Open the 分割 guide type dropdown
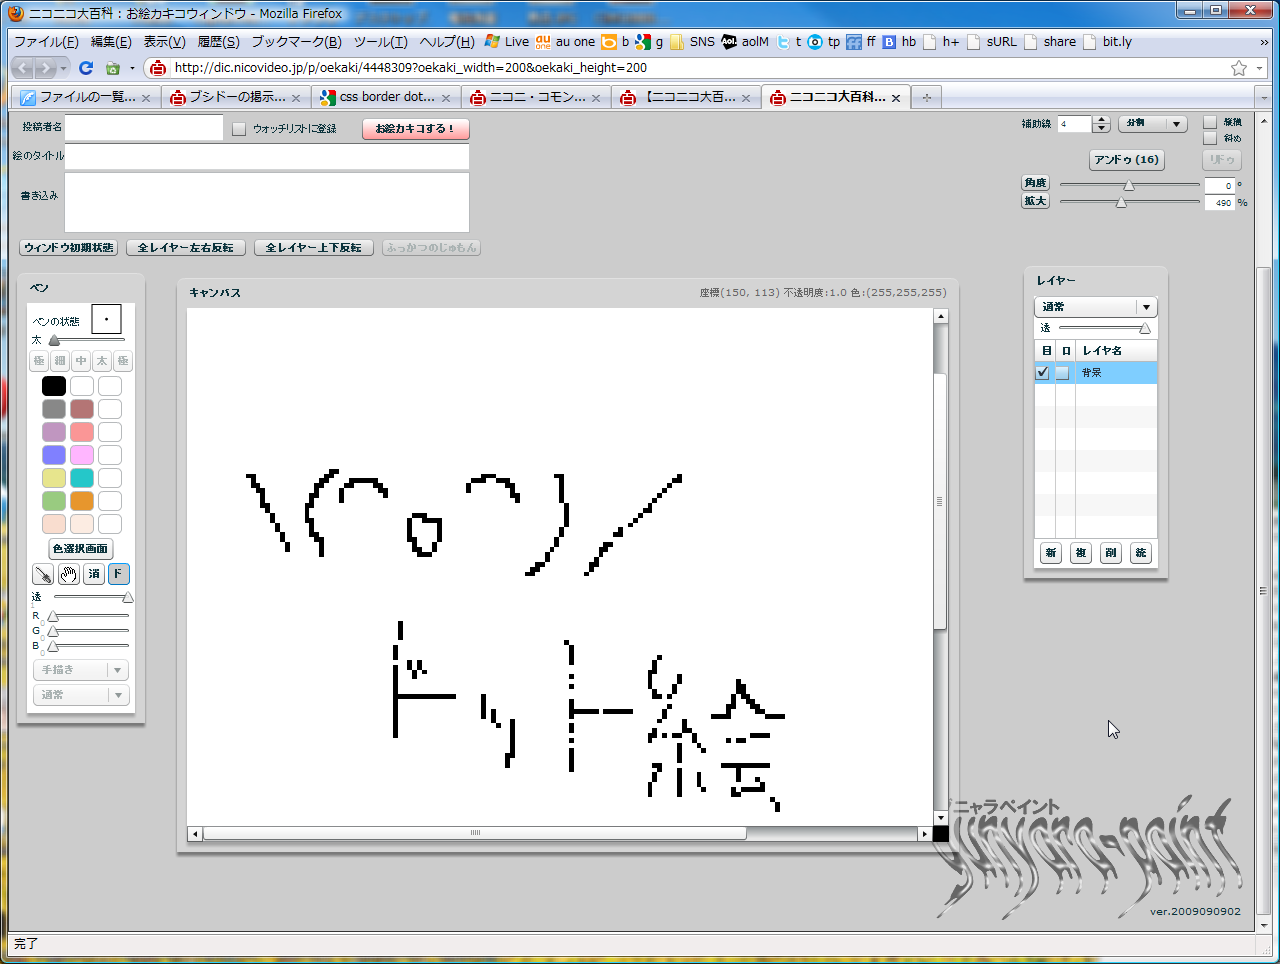 [x=1152, y=124]
